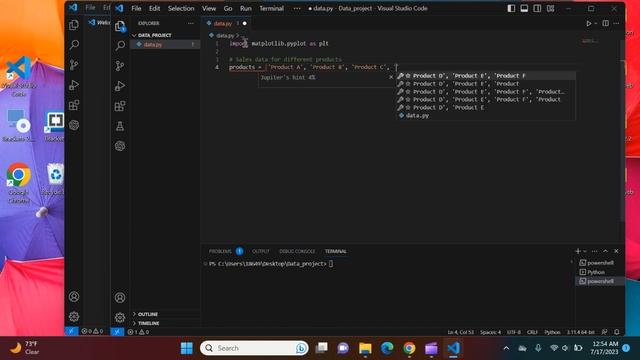Dismiss the Jupiter's hint popup
The image size is (640, 360).
[x=391, y=77]
